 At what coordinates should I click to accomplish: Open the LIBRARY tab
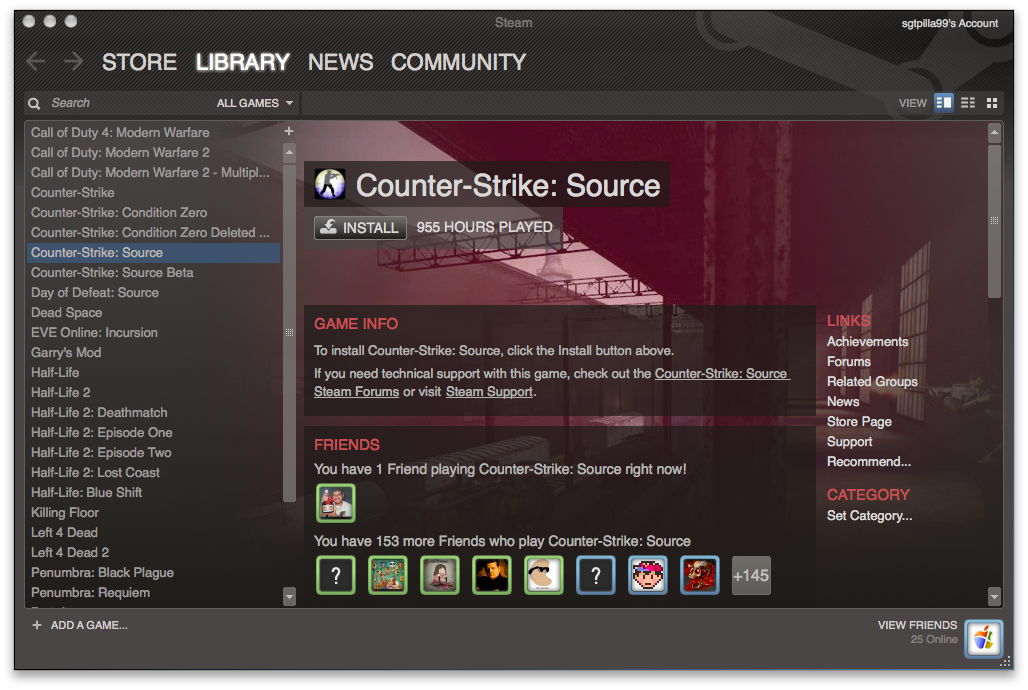[243, 62]
